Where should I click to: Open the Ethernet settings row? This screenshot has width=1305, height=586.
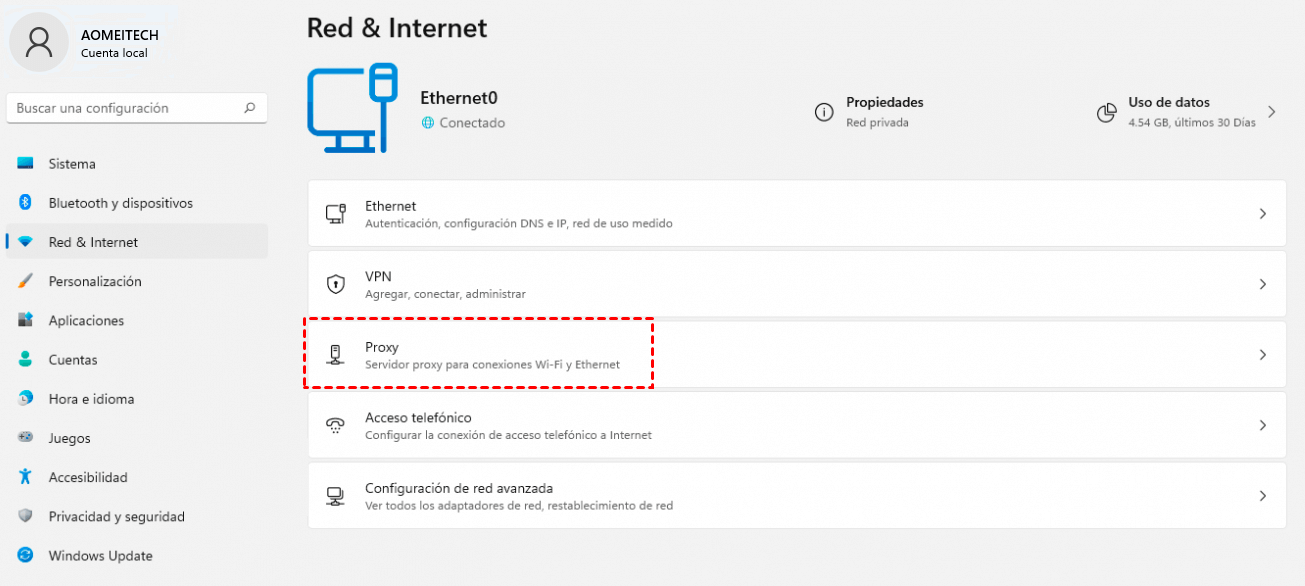[797, 213]
